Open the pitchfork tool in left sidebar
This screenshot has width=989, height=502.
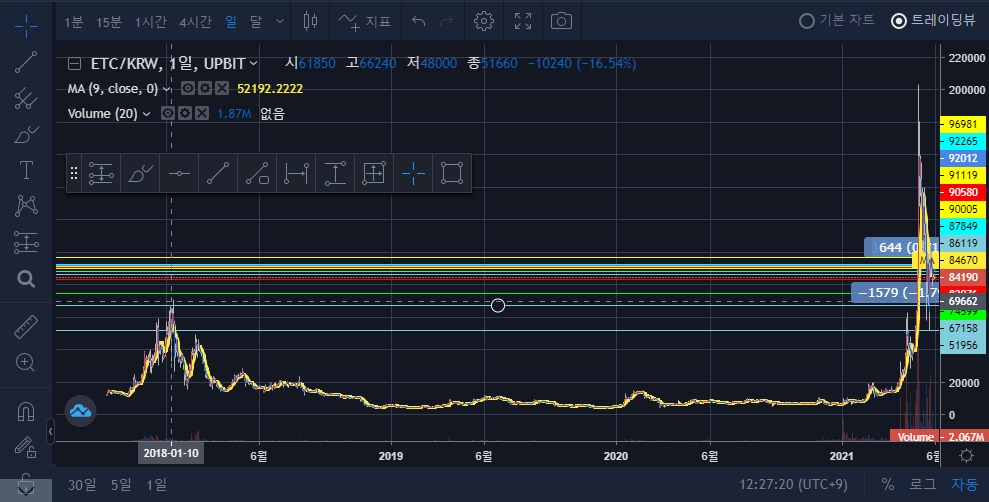tap(26, 98)
